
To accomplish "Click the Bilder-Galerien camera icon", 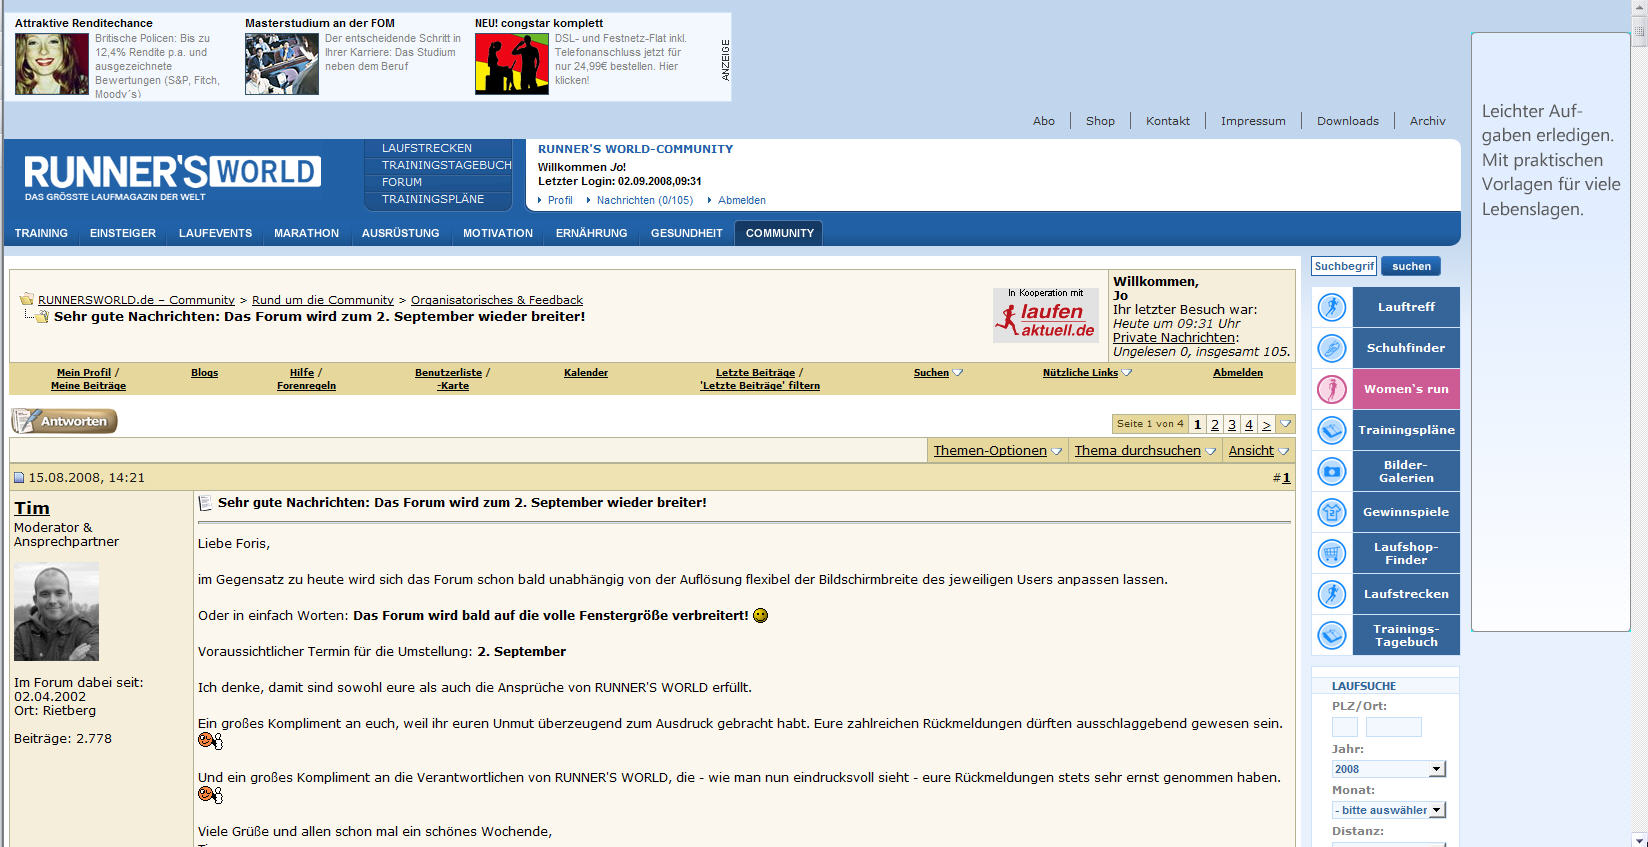I will [x=1331, y=471].
